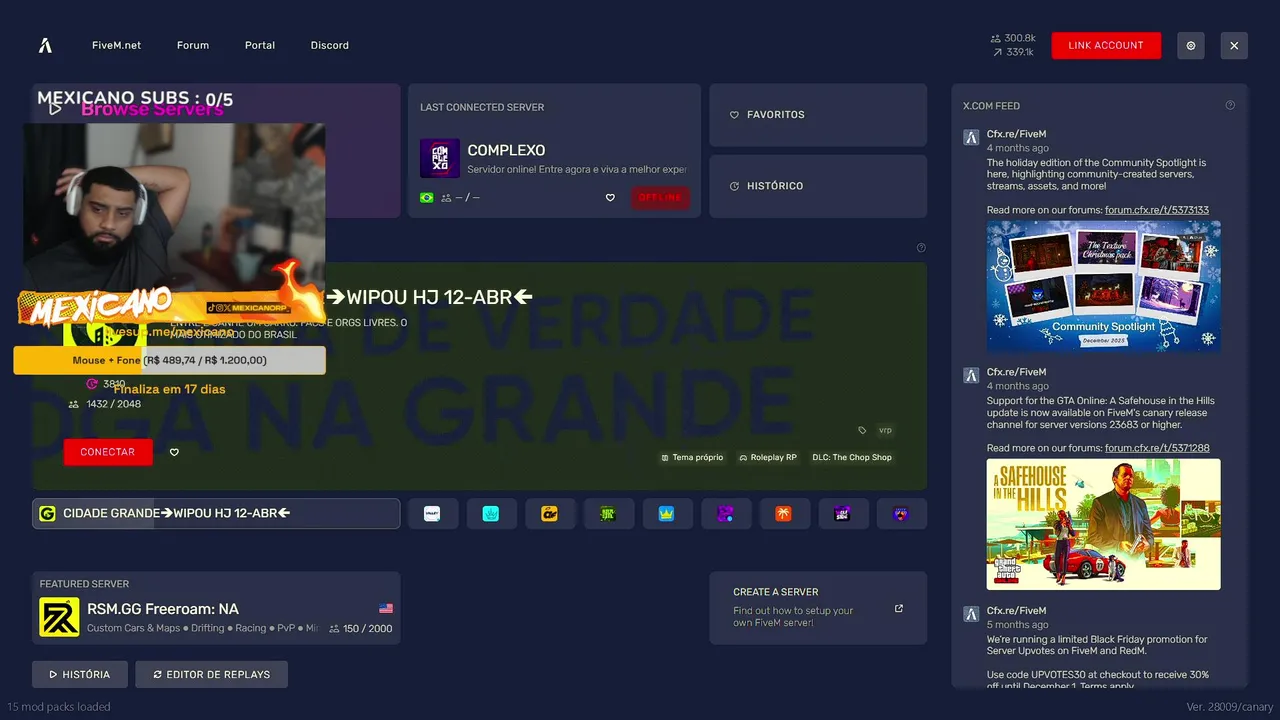Viewport: 1280px width, 720px height.
Task: Favorite the promoted server heart next to Conectar
Action: [174, 452]
